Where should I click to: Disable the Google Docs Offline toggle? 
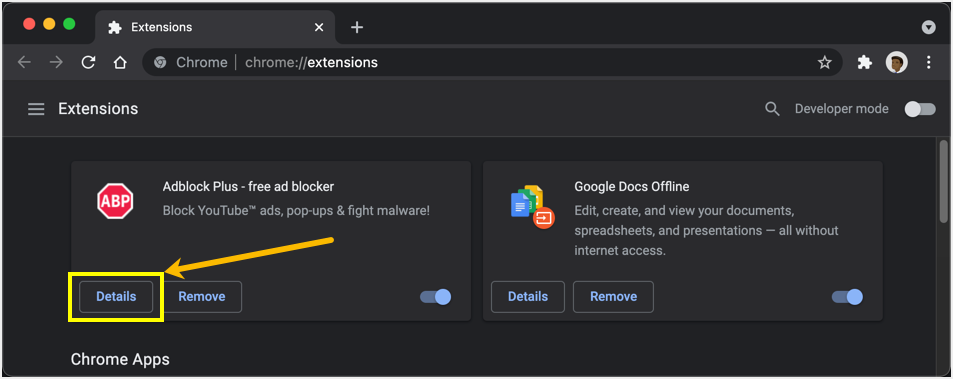click(847, 297)
